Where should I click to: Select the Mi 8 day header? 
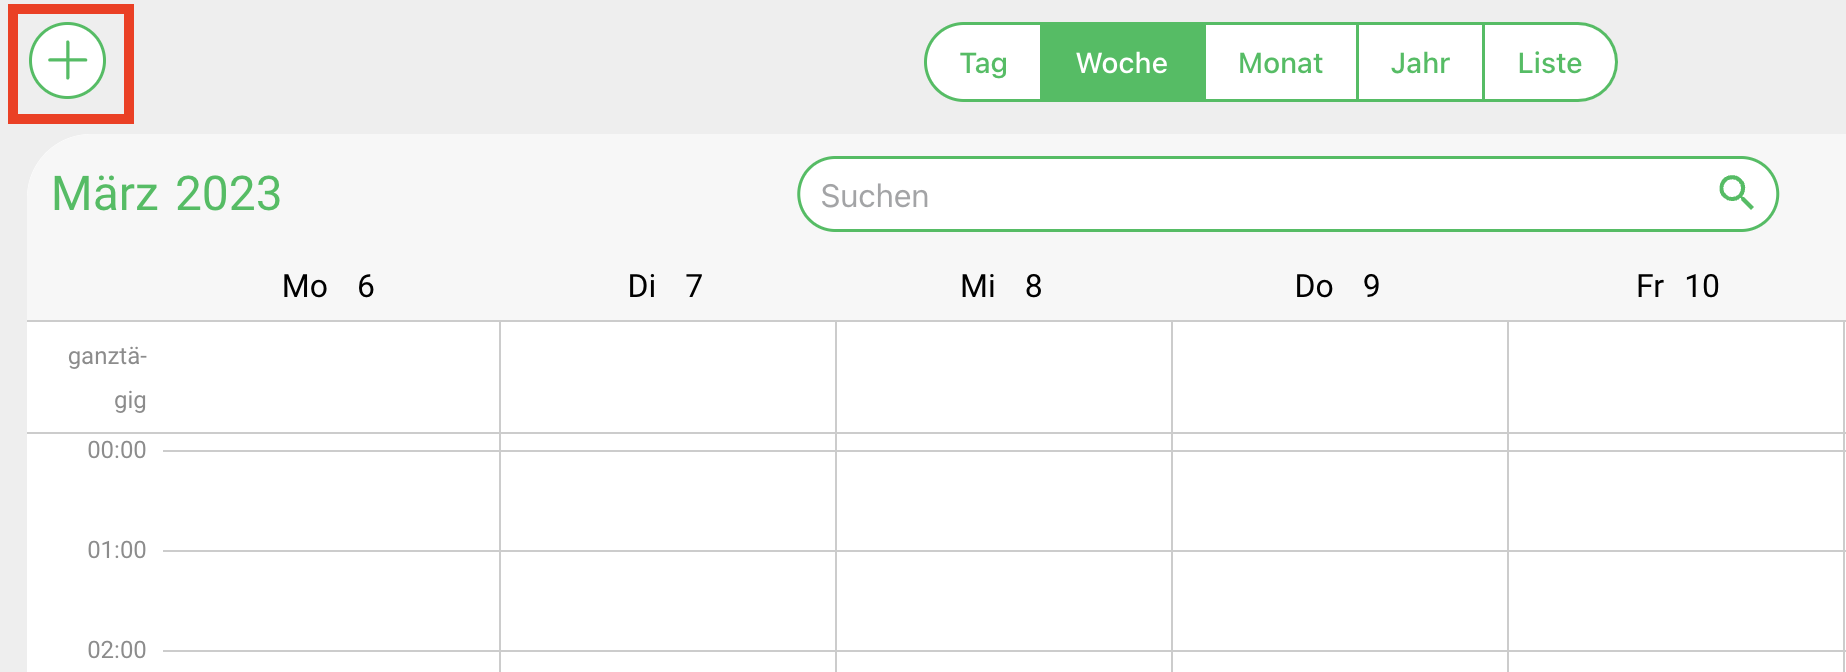point(1001,287)
